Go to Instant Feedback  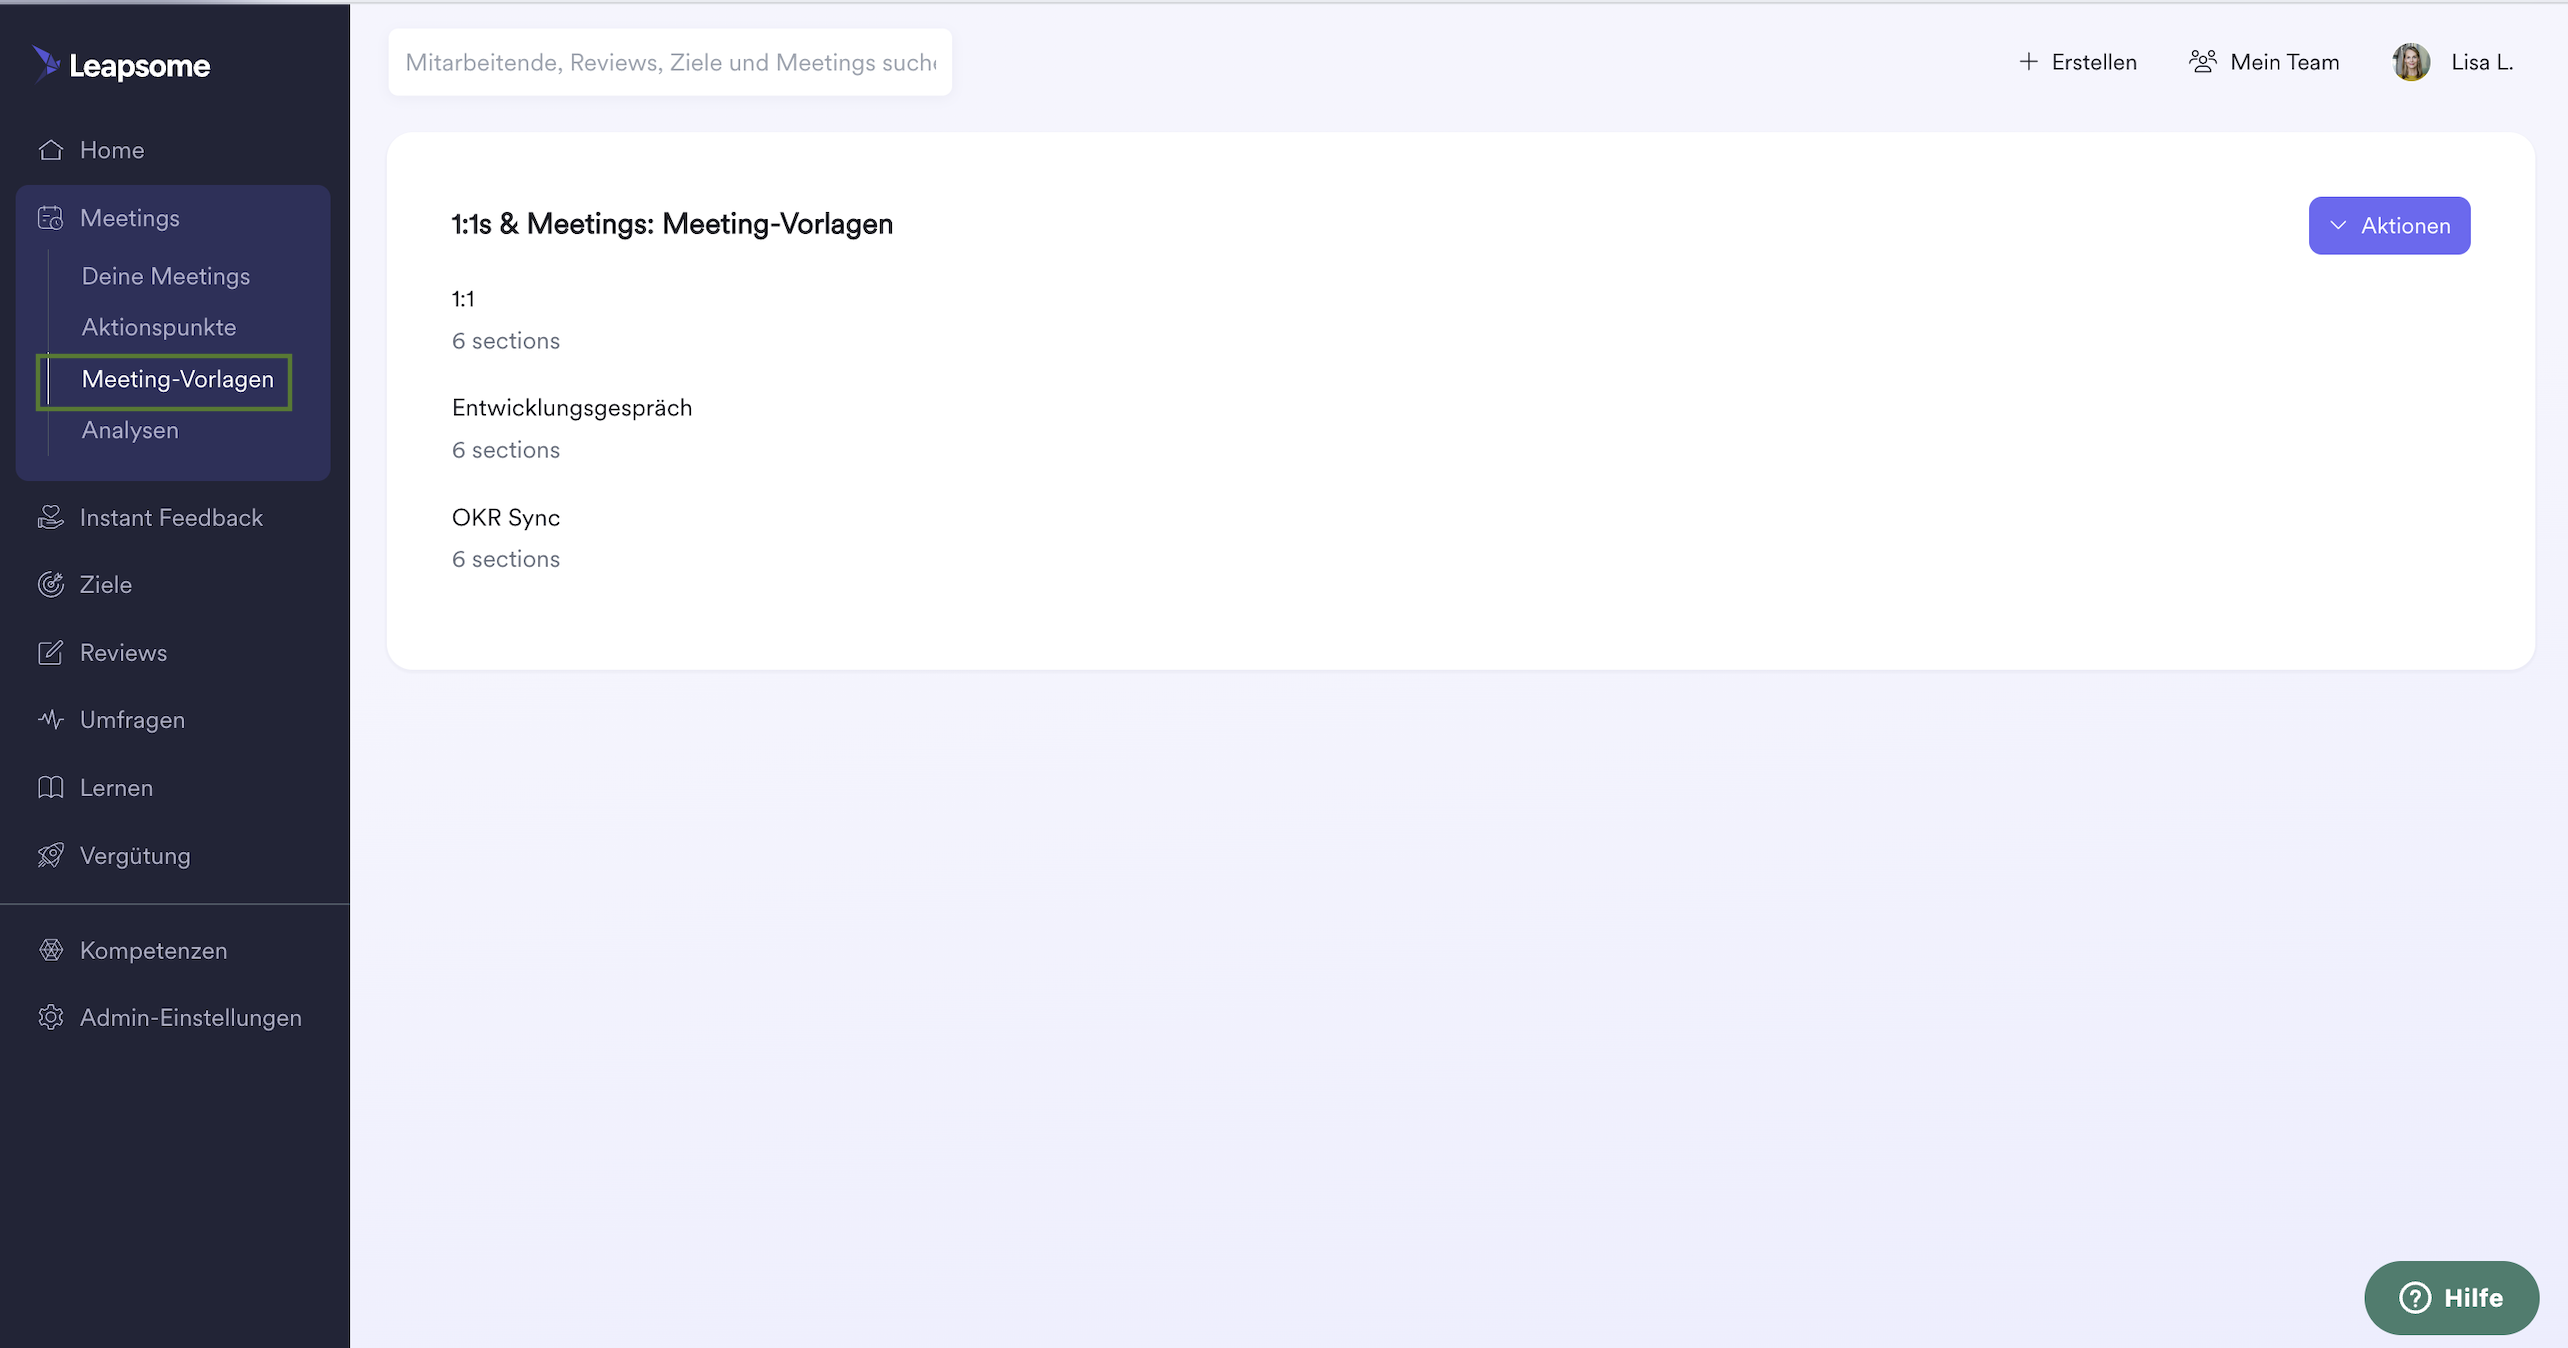point(173,517)
